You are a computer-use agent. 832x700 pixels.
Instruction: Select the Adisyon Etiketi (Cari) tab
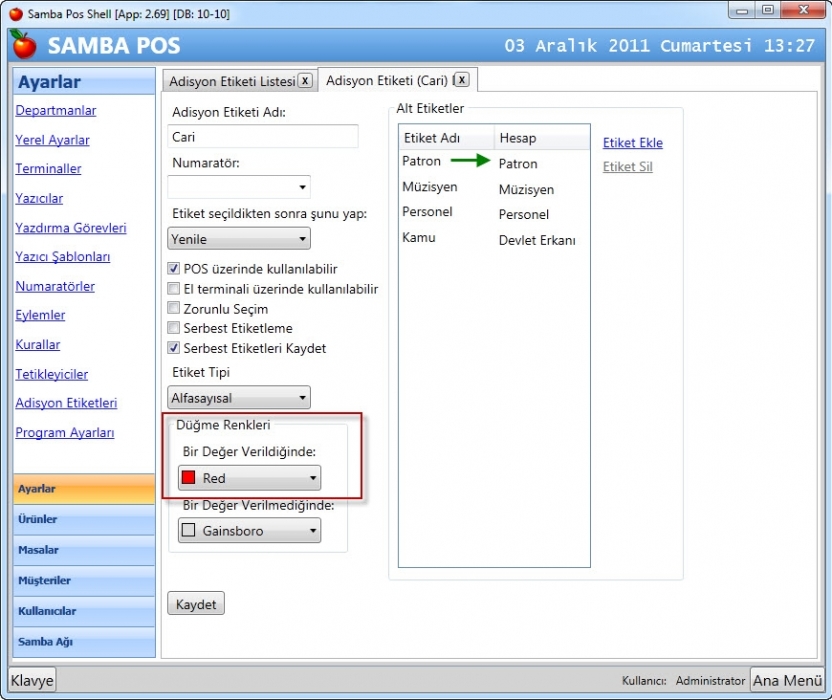[387, 80]
